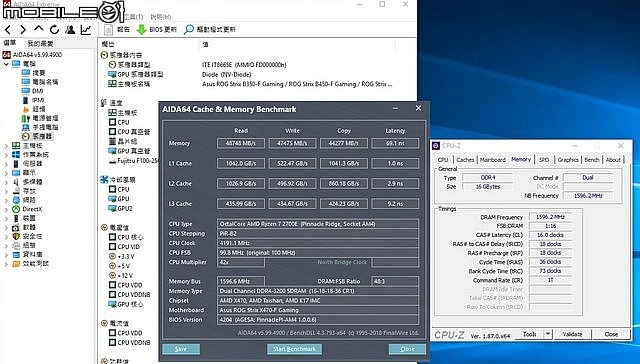Click the Tools button in CPU-Z
Viewport: 640px width, 364px height.
coord(529,334)
